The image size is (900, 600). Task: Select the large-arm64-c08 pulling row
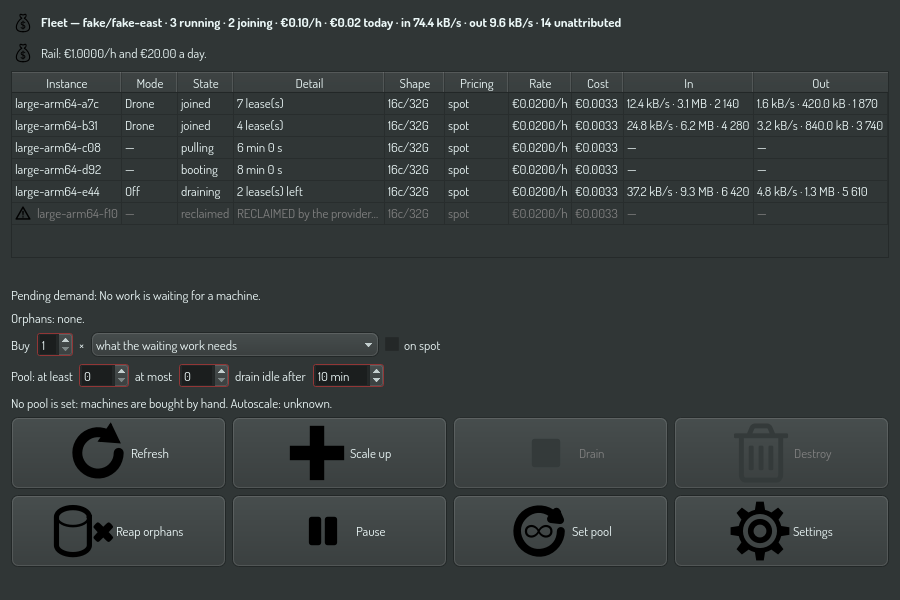coord(449,148)
